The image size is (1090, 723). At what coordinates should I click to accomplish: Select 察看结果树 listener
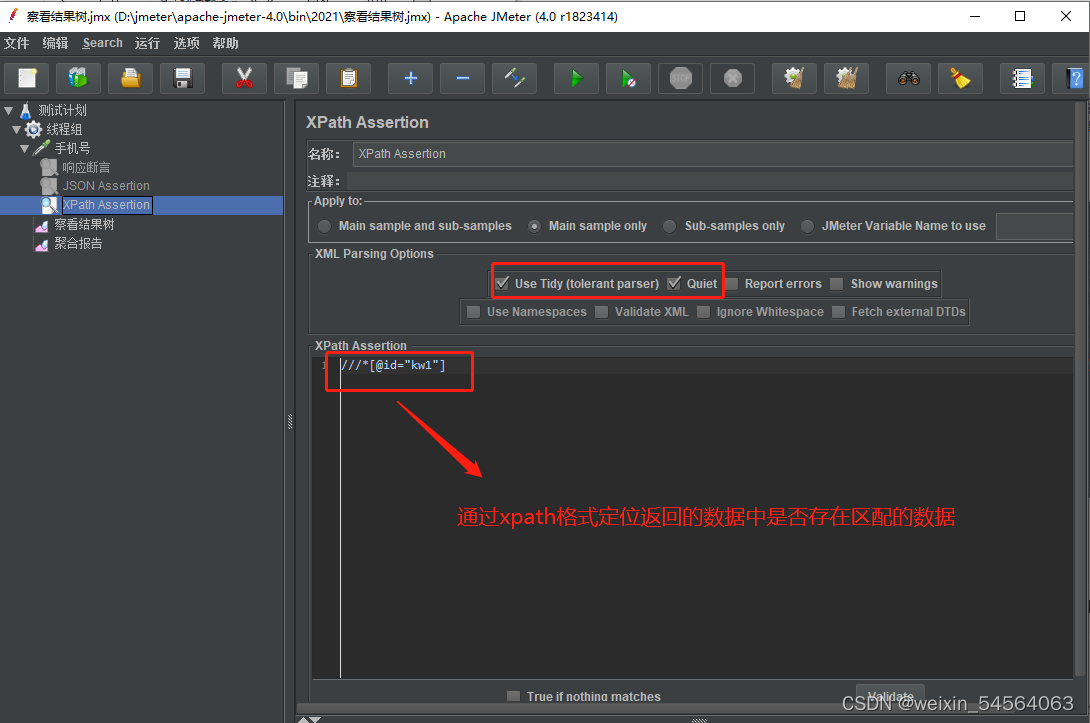pos(84,224)
